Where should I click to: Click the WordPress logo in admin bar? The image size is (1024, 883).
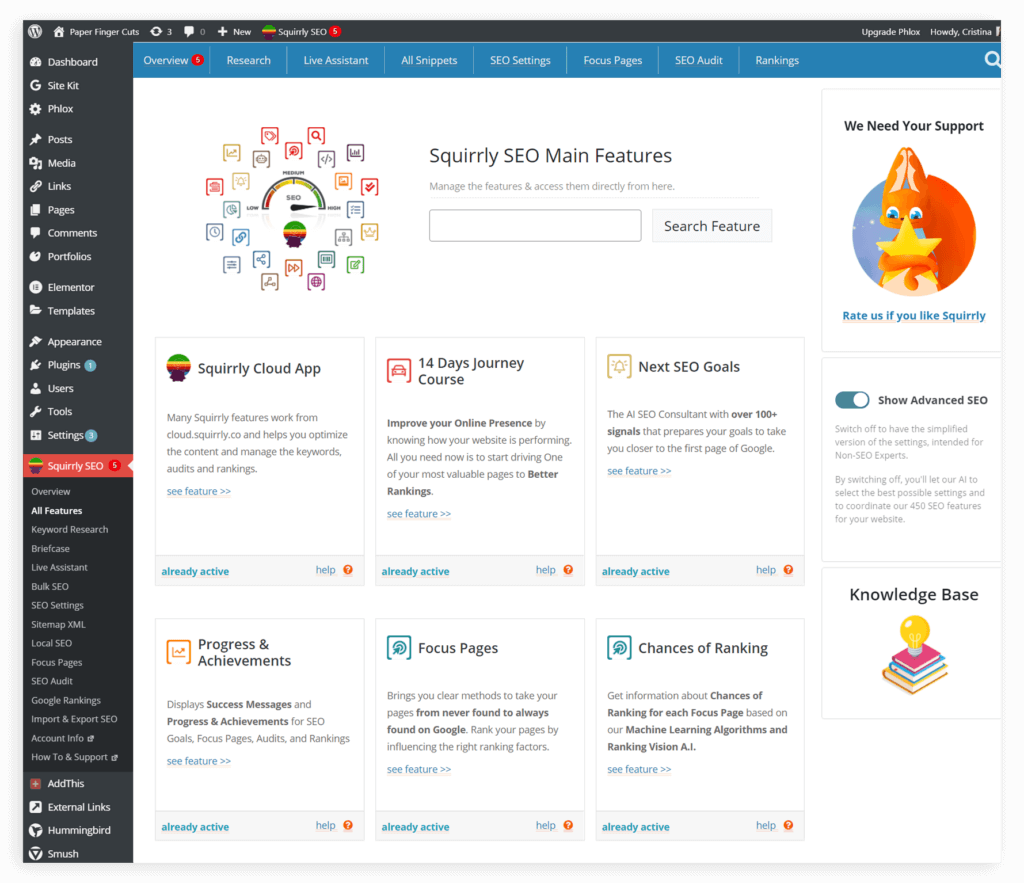34,31
